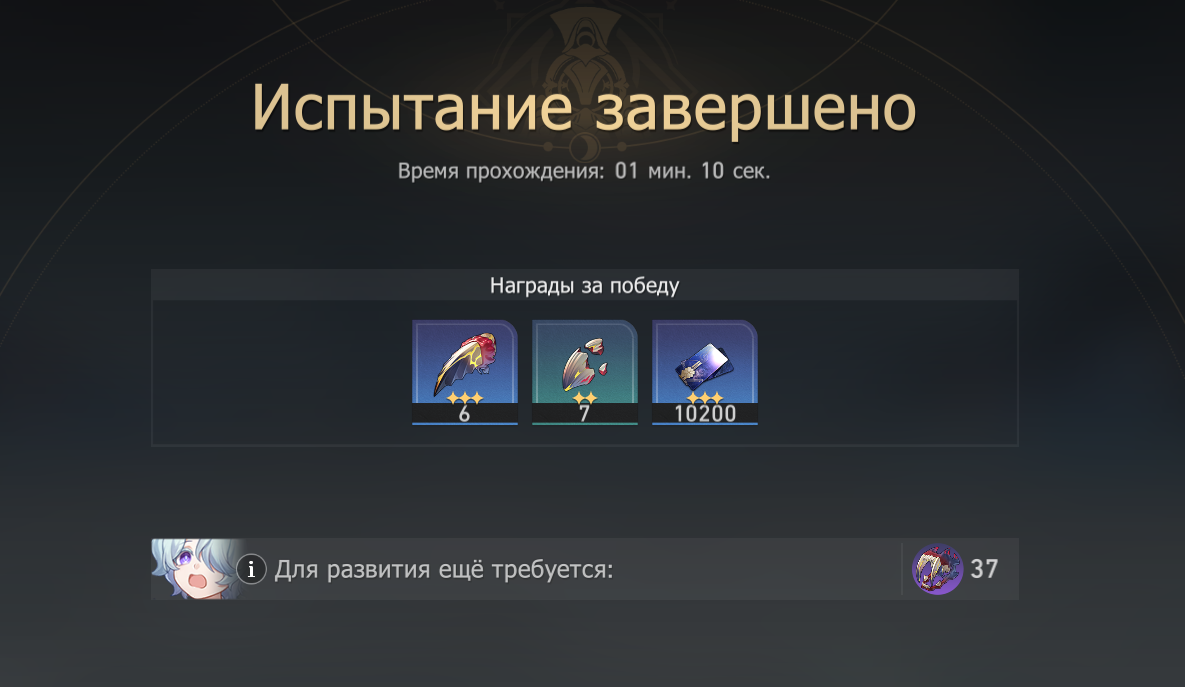
Task: Click the remaining count 37
Action: [x=984, y=569]
